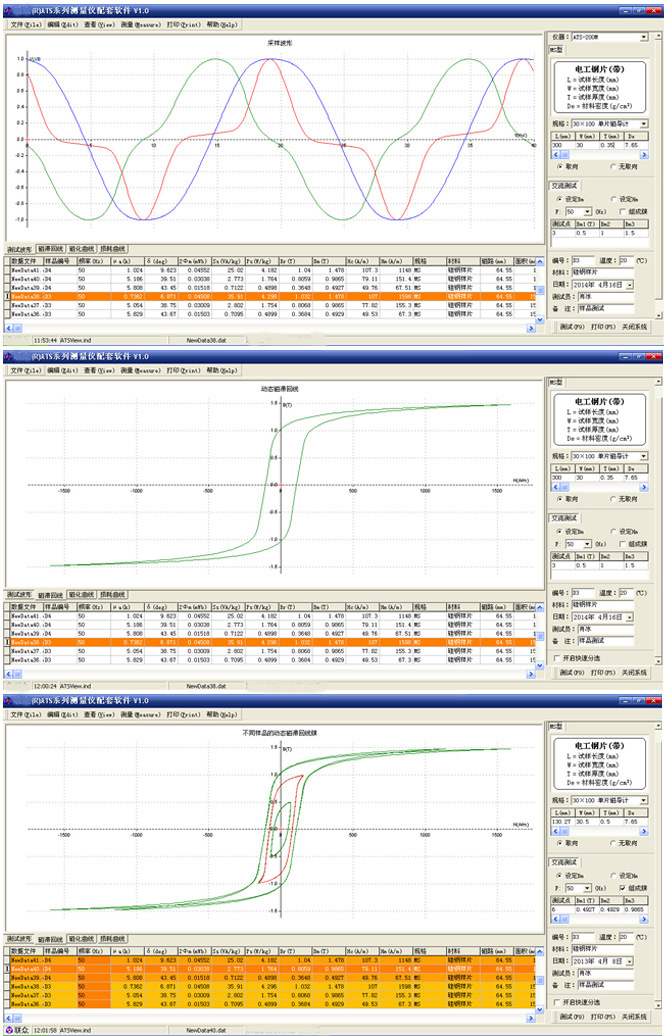Open 帮助(Help) menu in bottom window
666x1036 pixels.
222,715
